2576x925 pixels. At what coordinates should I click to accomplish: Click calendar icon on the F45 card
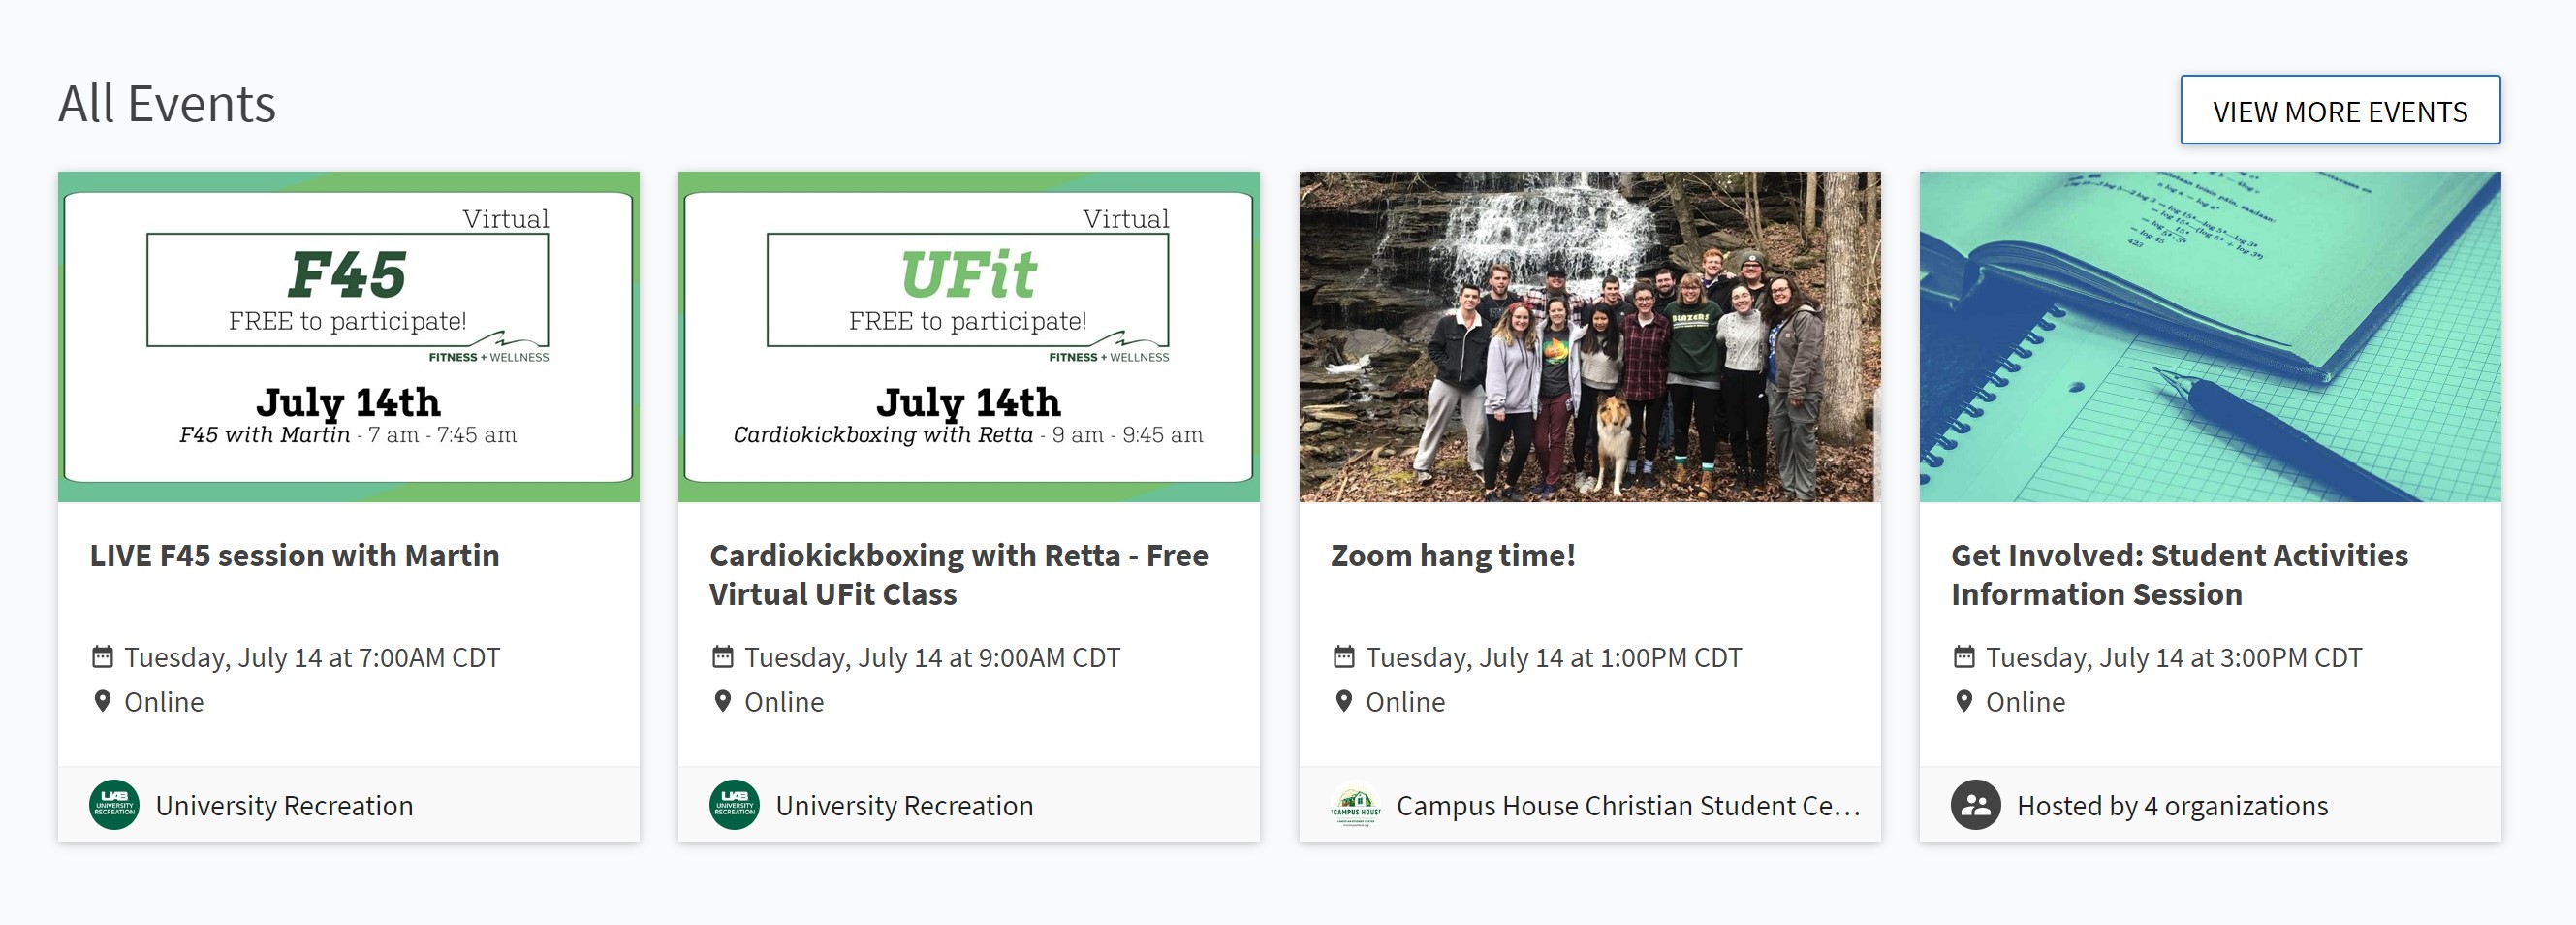(102, 657)
